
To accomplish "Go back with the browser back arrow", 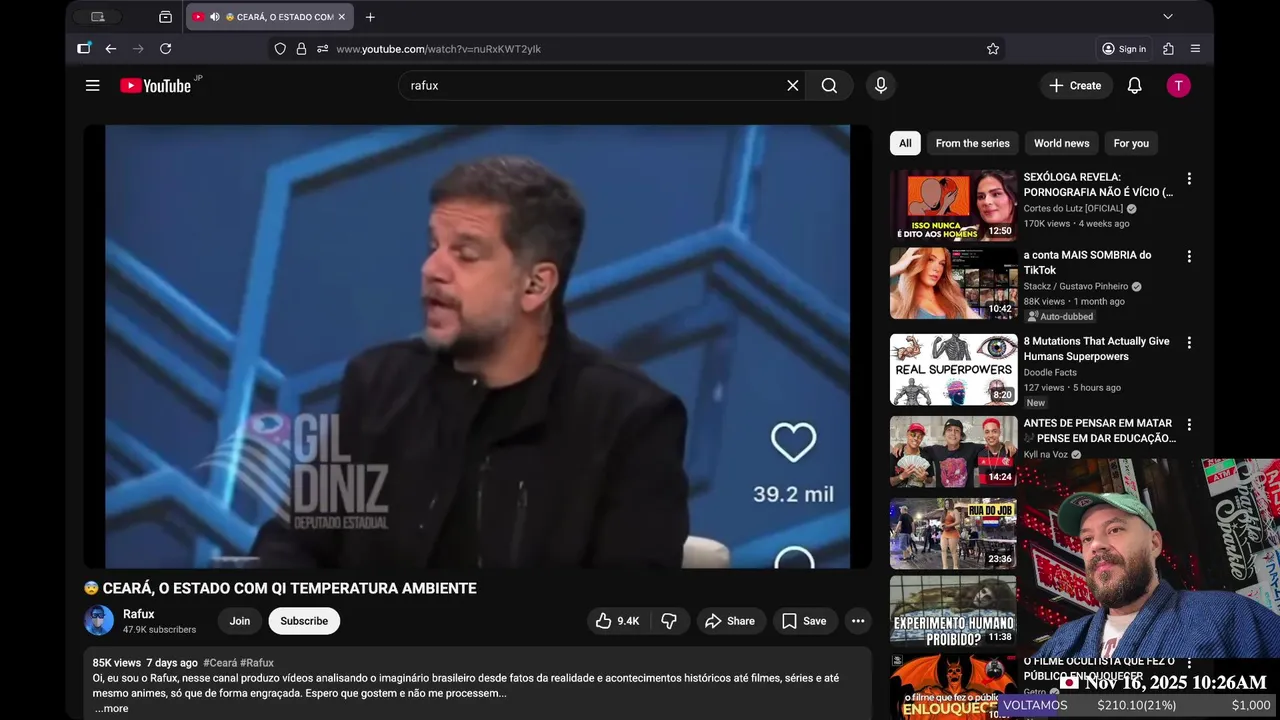I will tap(111, 49).
